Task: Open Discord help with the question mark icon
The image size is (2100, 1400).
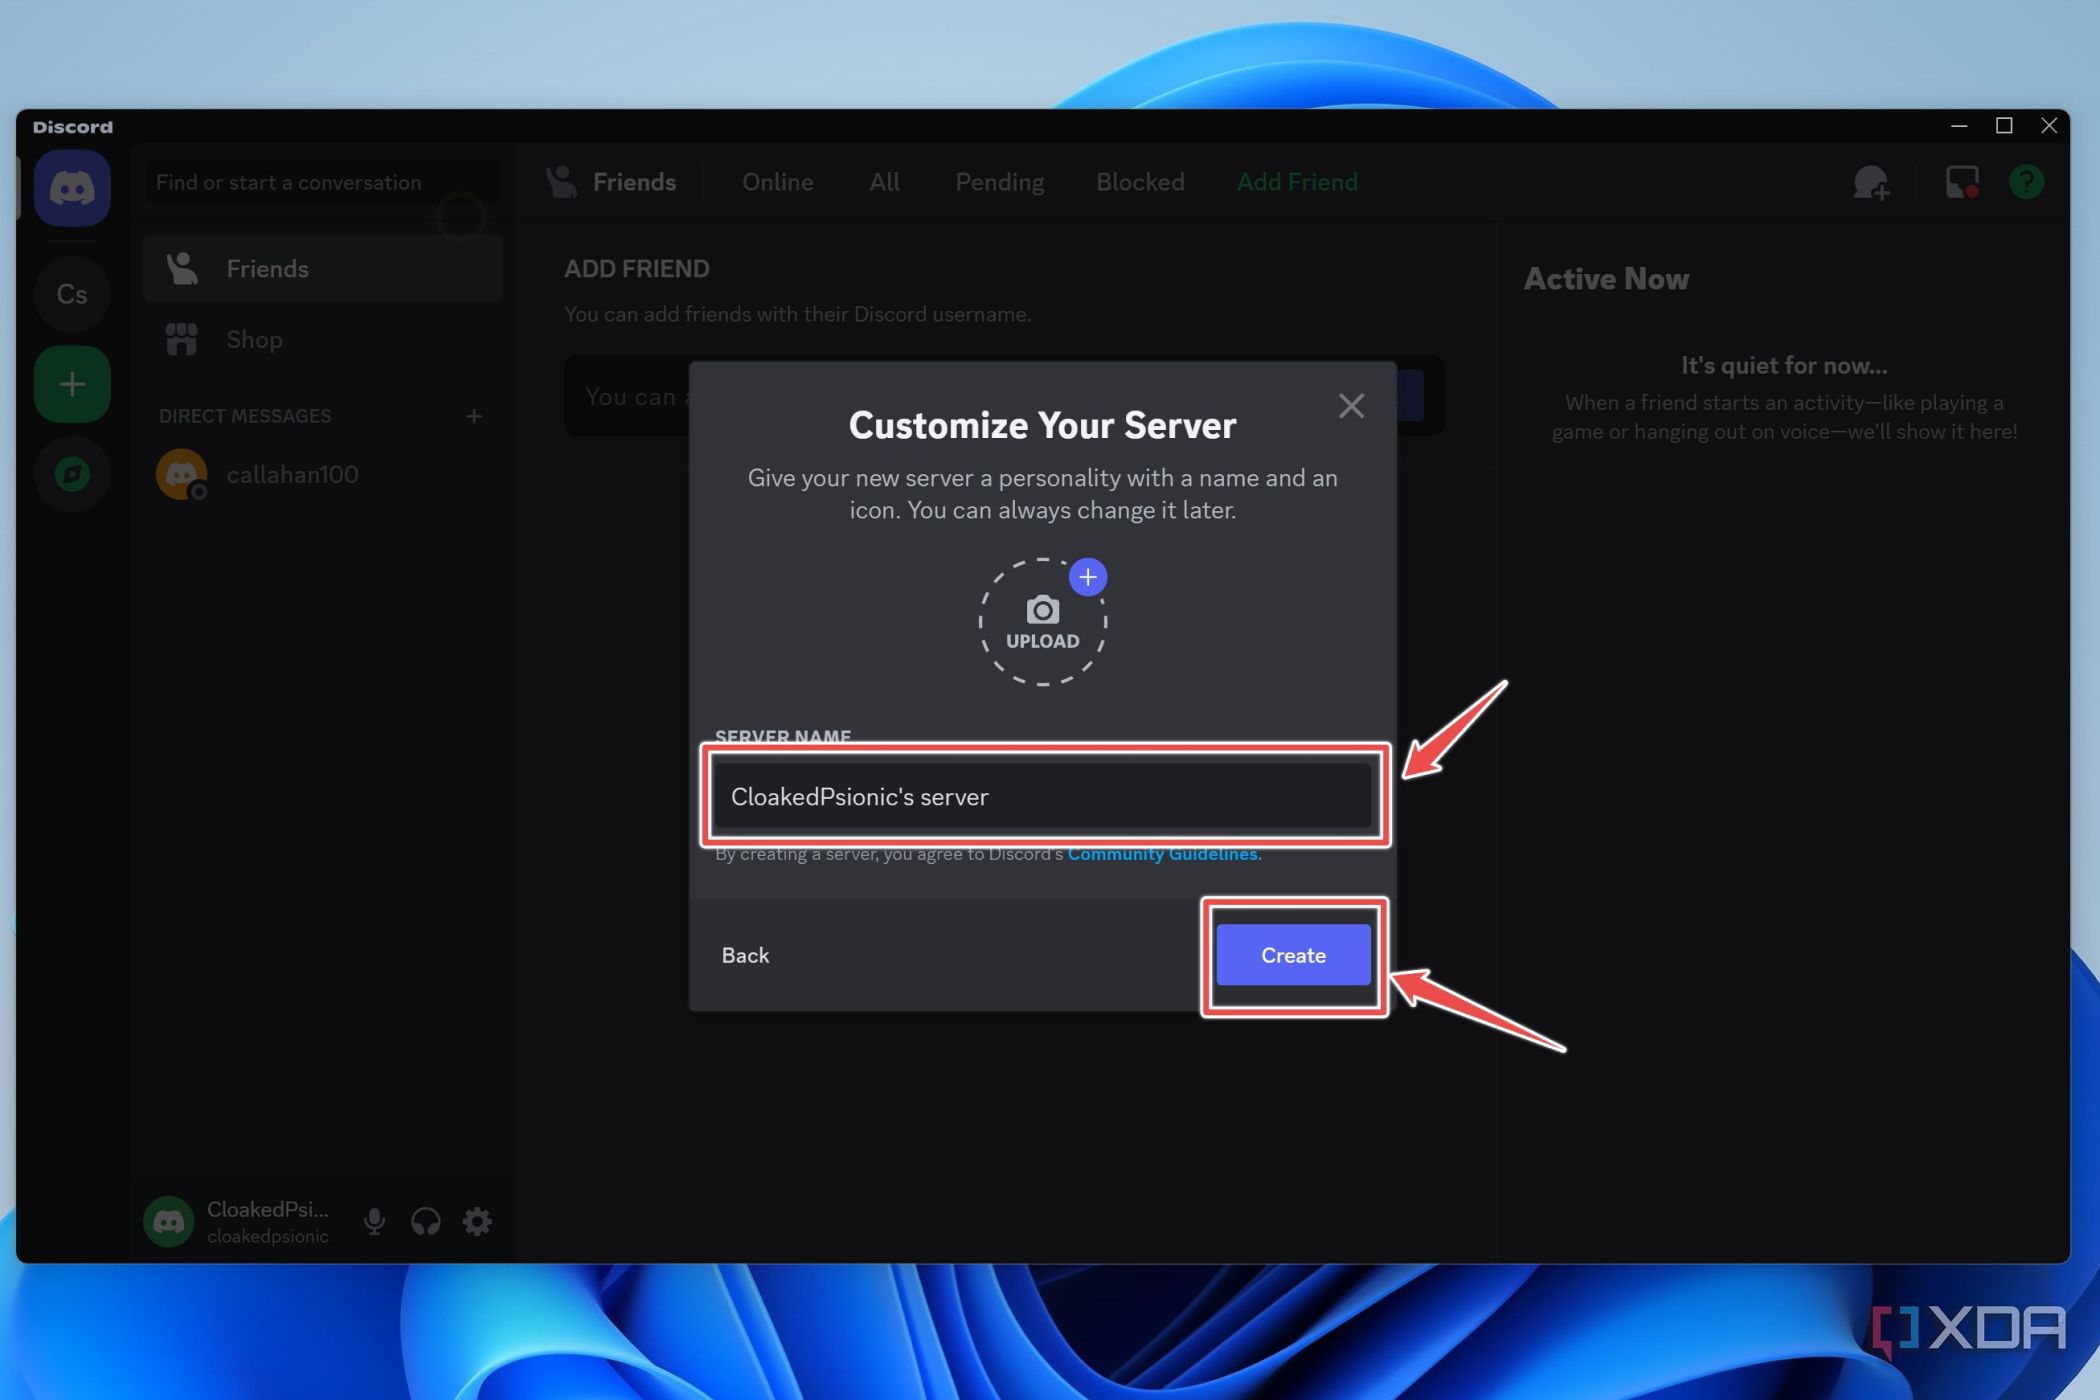Action: pos(2026,182)
